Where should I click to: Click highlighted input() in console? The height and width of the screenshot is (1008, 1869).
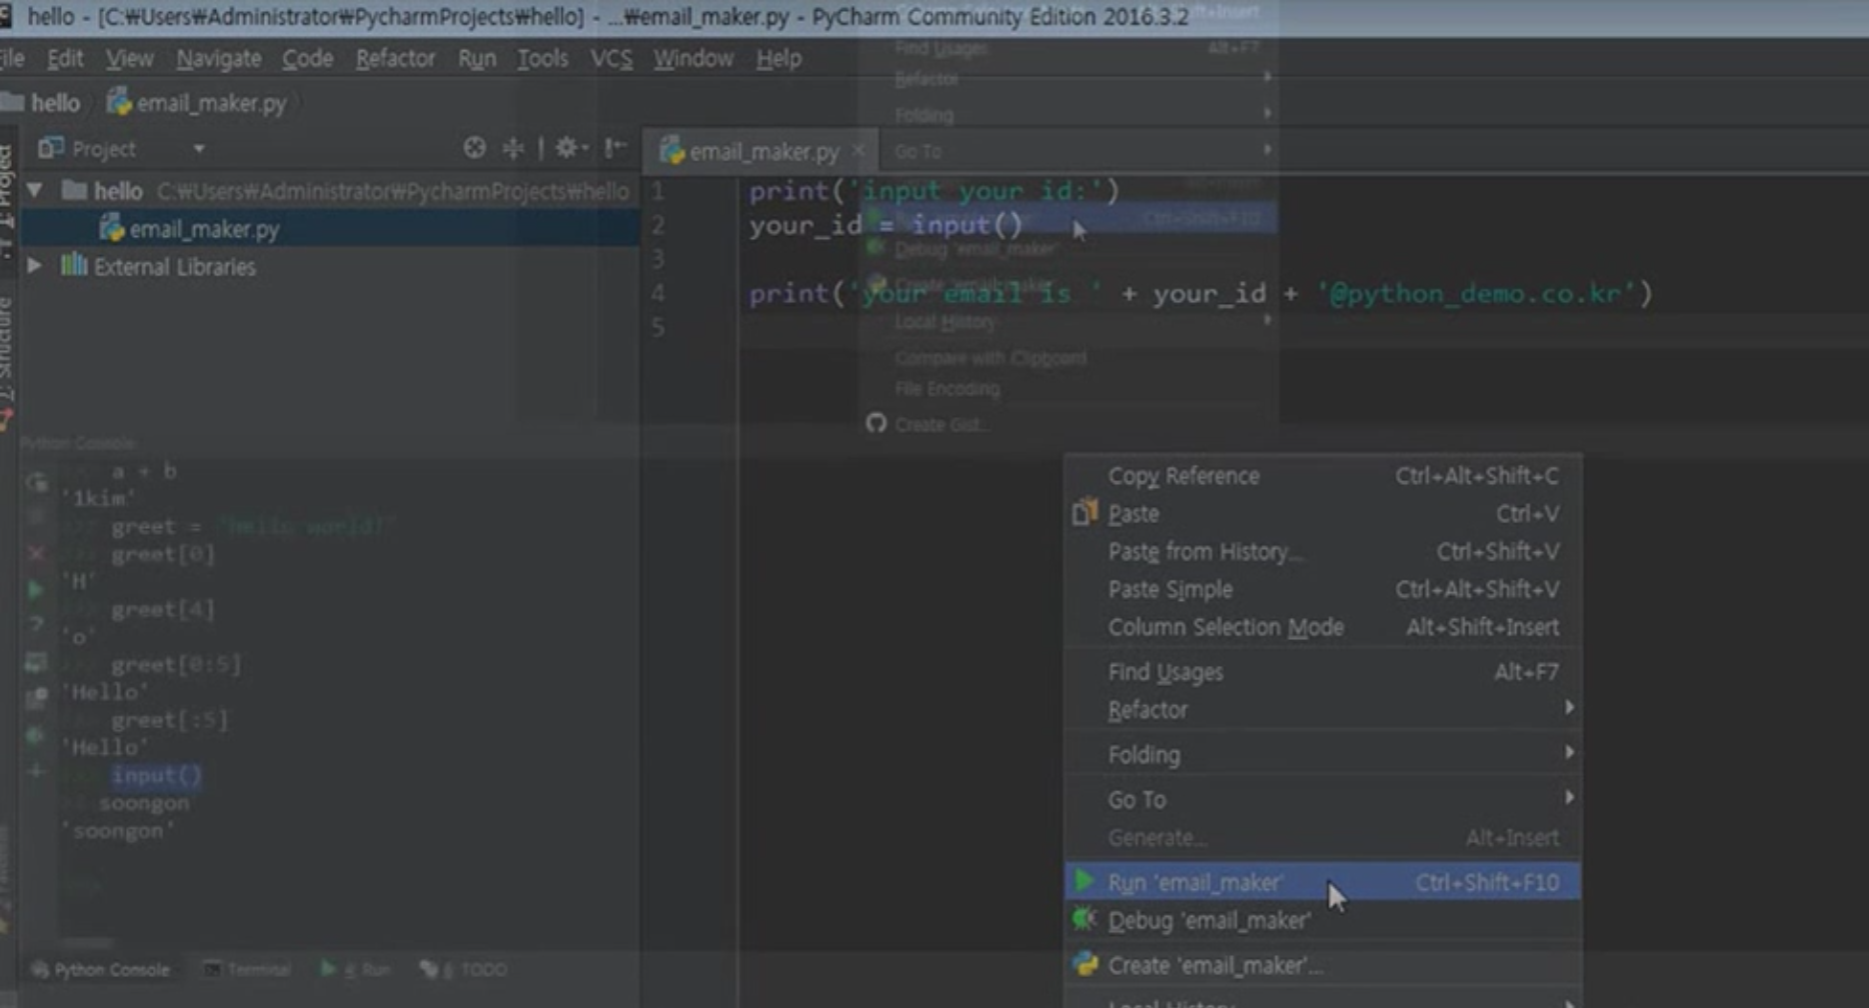coord(156,775)
